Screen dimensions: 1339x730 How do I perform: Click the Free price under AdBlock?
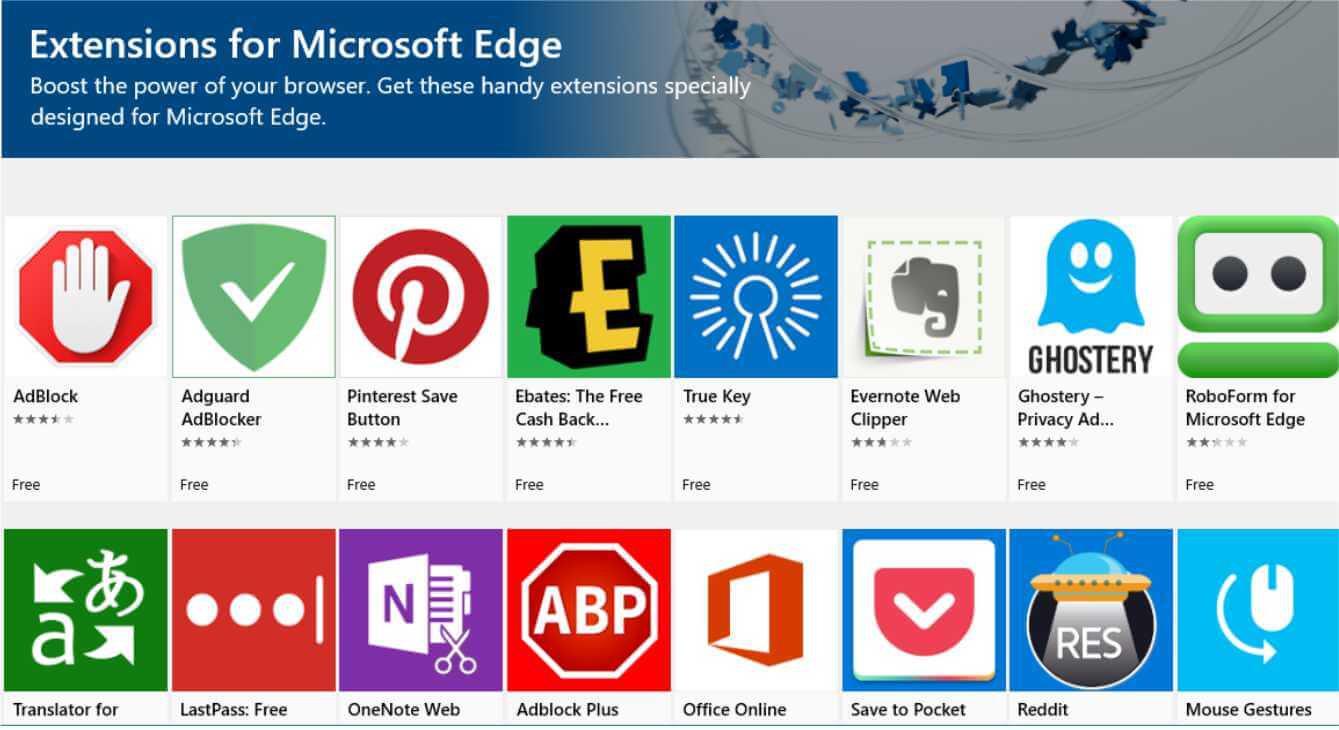click(x=26, y=485)
